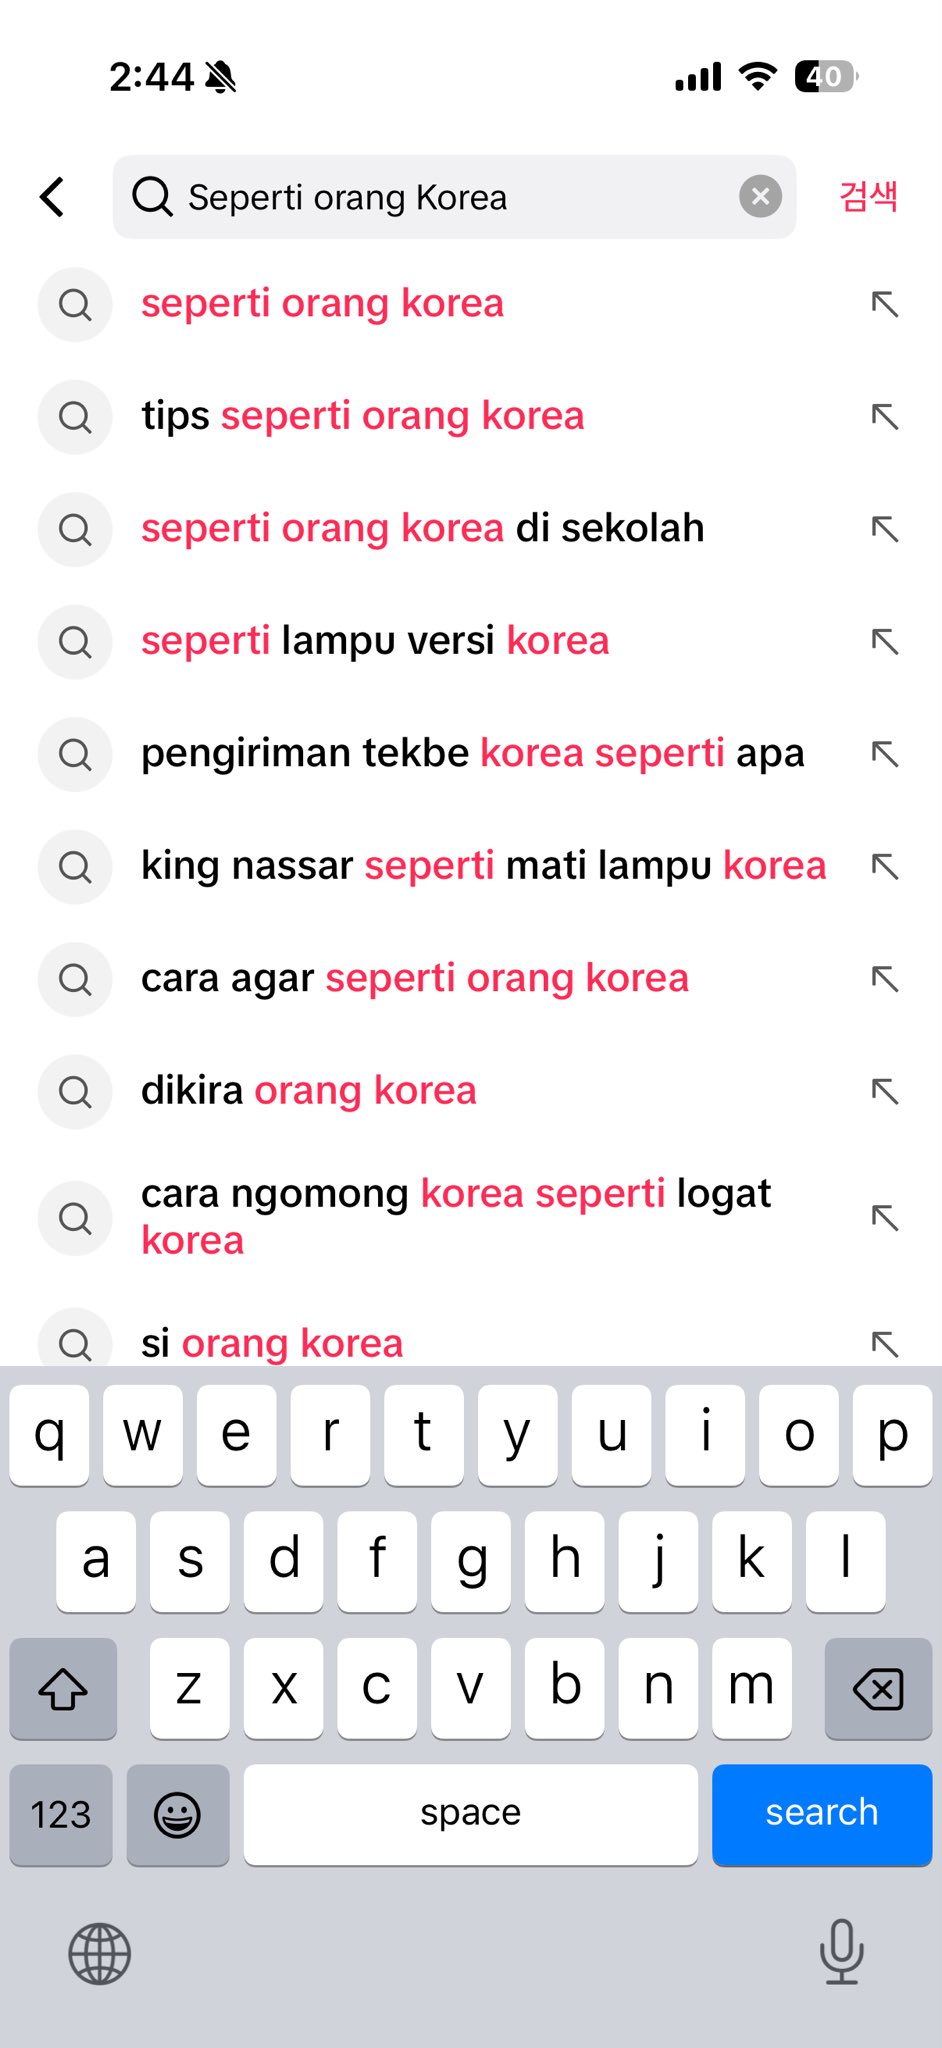942x2048 pixels.
Task: Switch to the 123 numeric keyboard
Action: 61,1814
